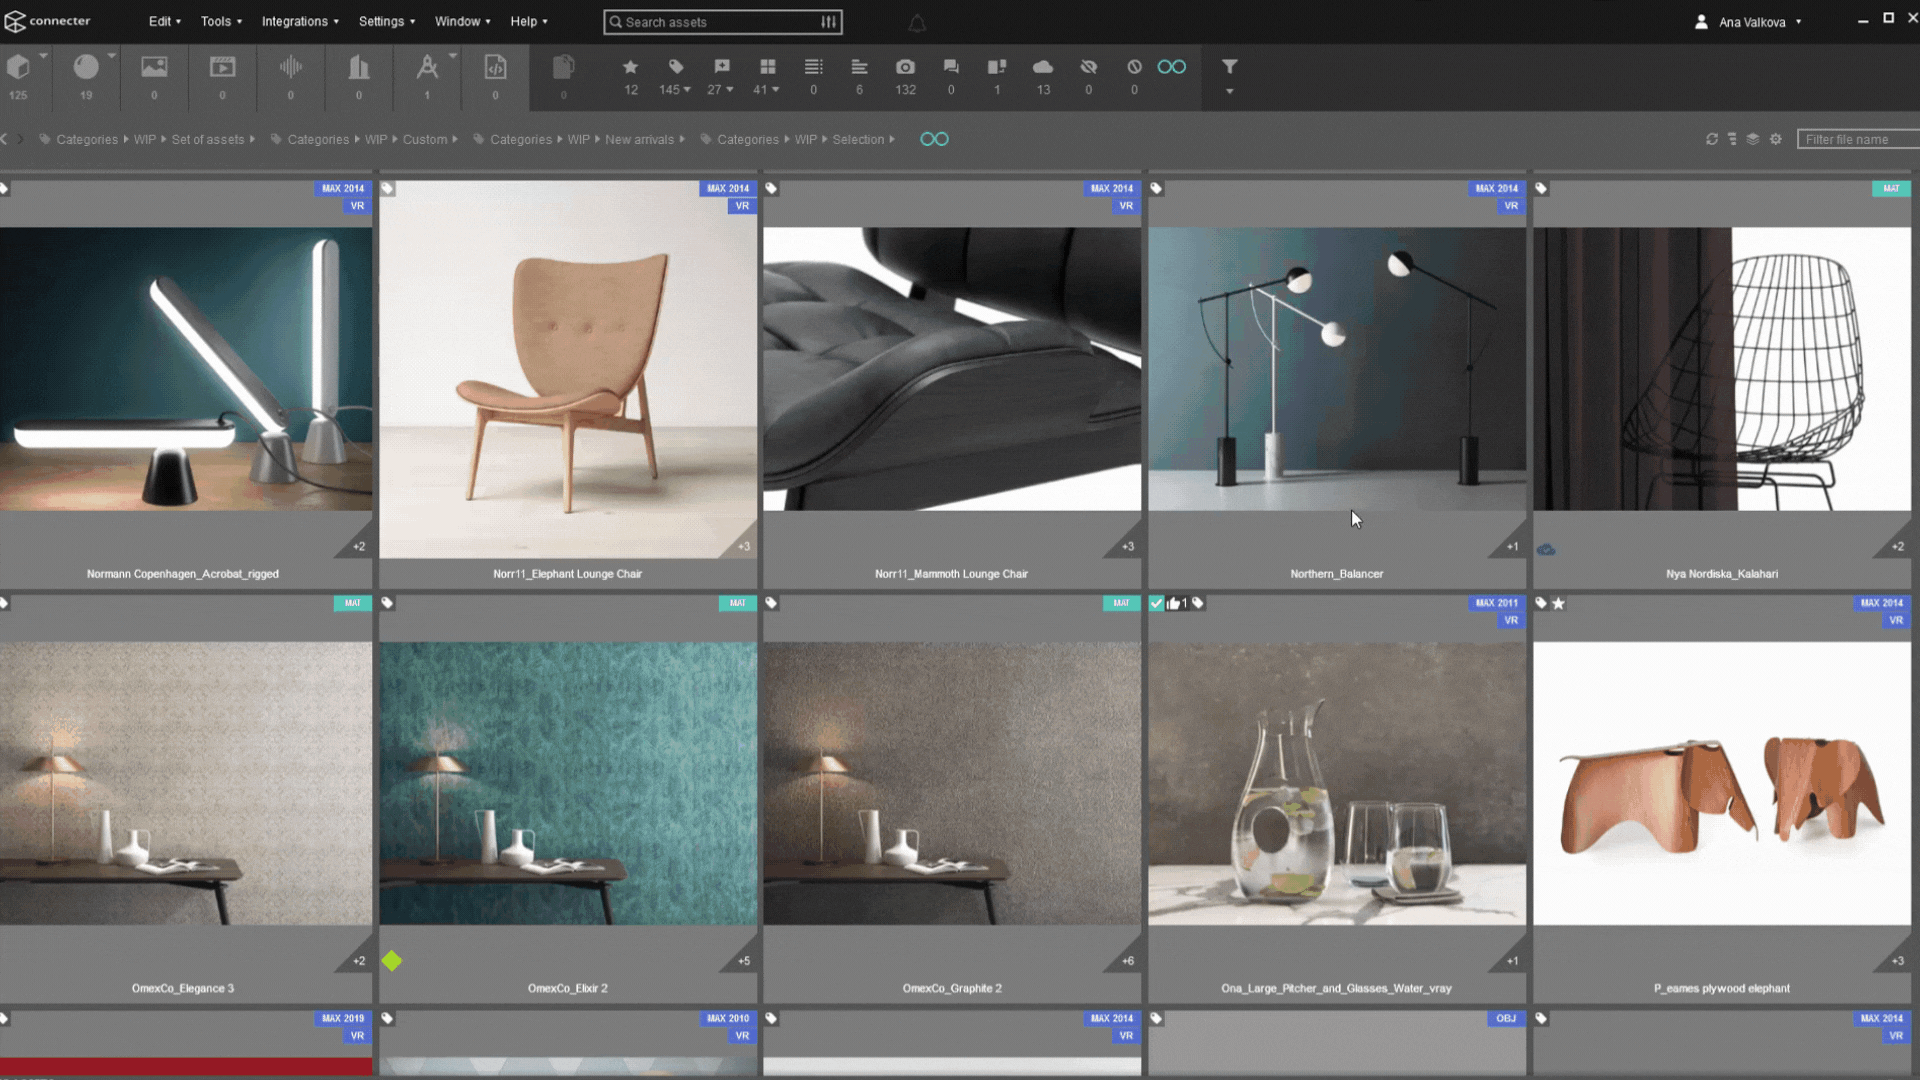
Task: Select the materials sphere asset type icon
Action: (86, 67)
